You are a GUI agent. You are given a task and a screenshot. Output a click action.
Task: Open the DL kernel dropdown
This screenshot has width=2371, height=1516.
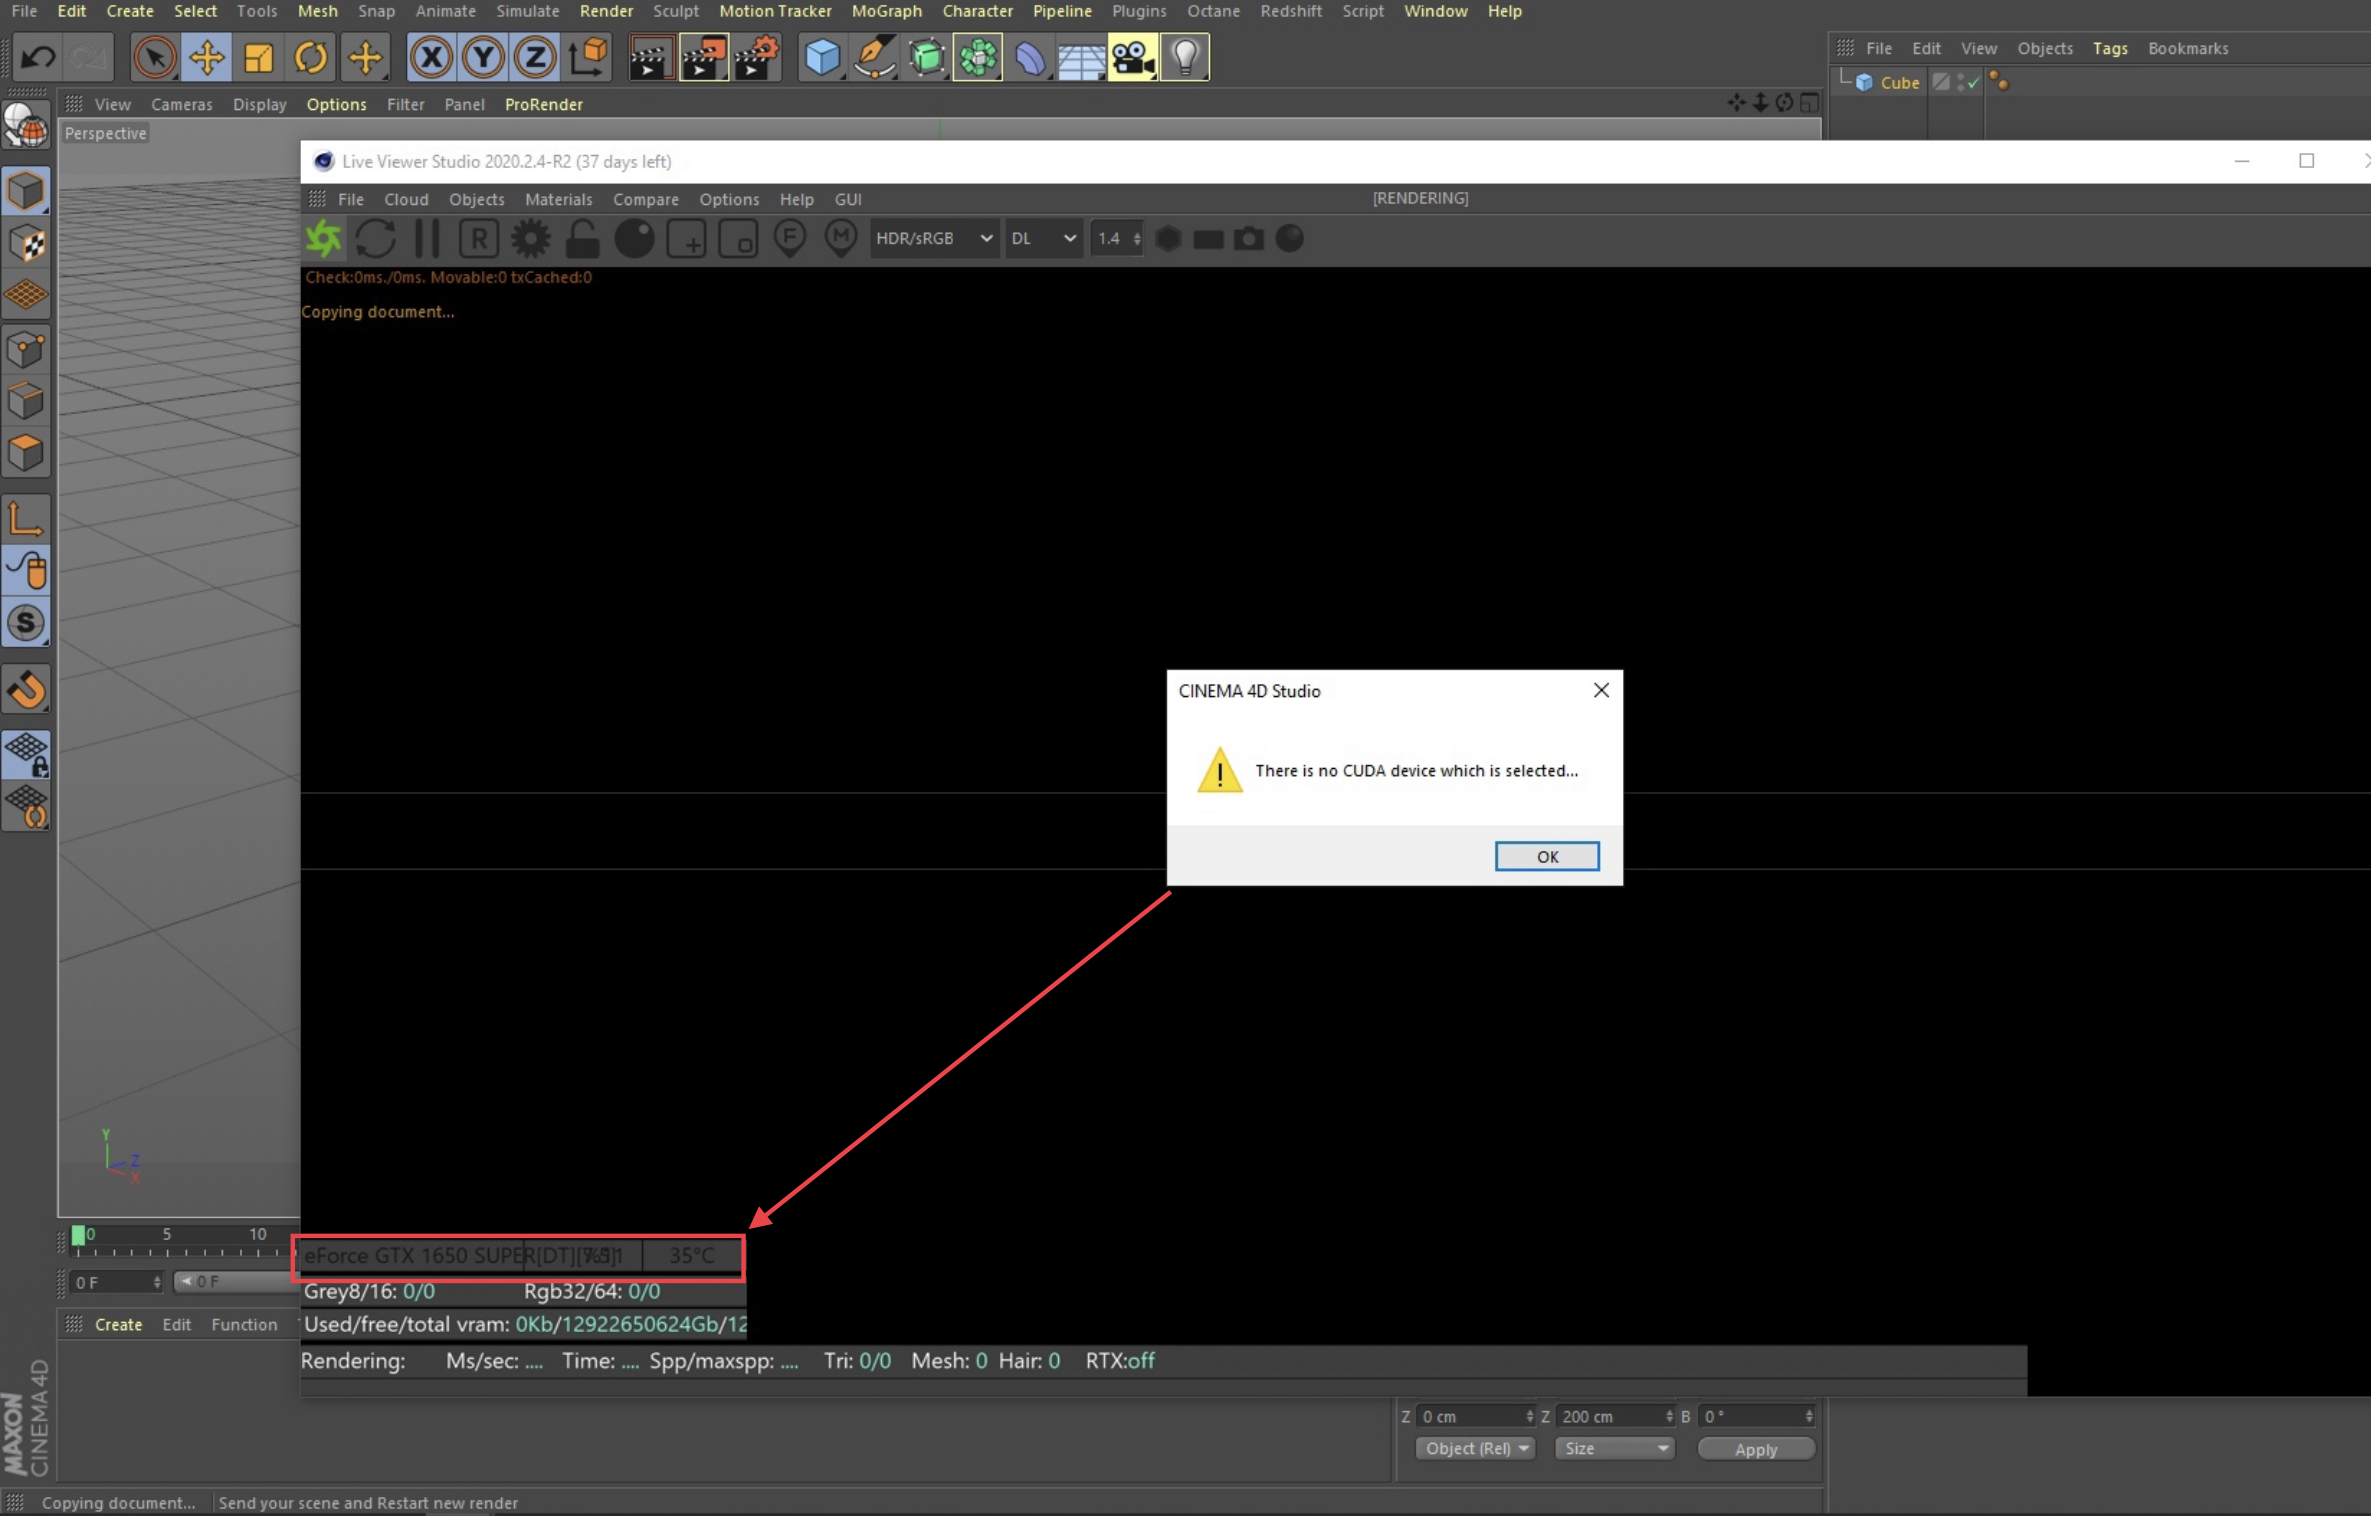[1042, 239]
